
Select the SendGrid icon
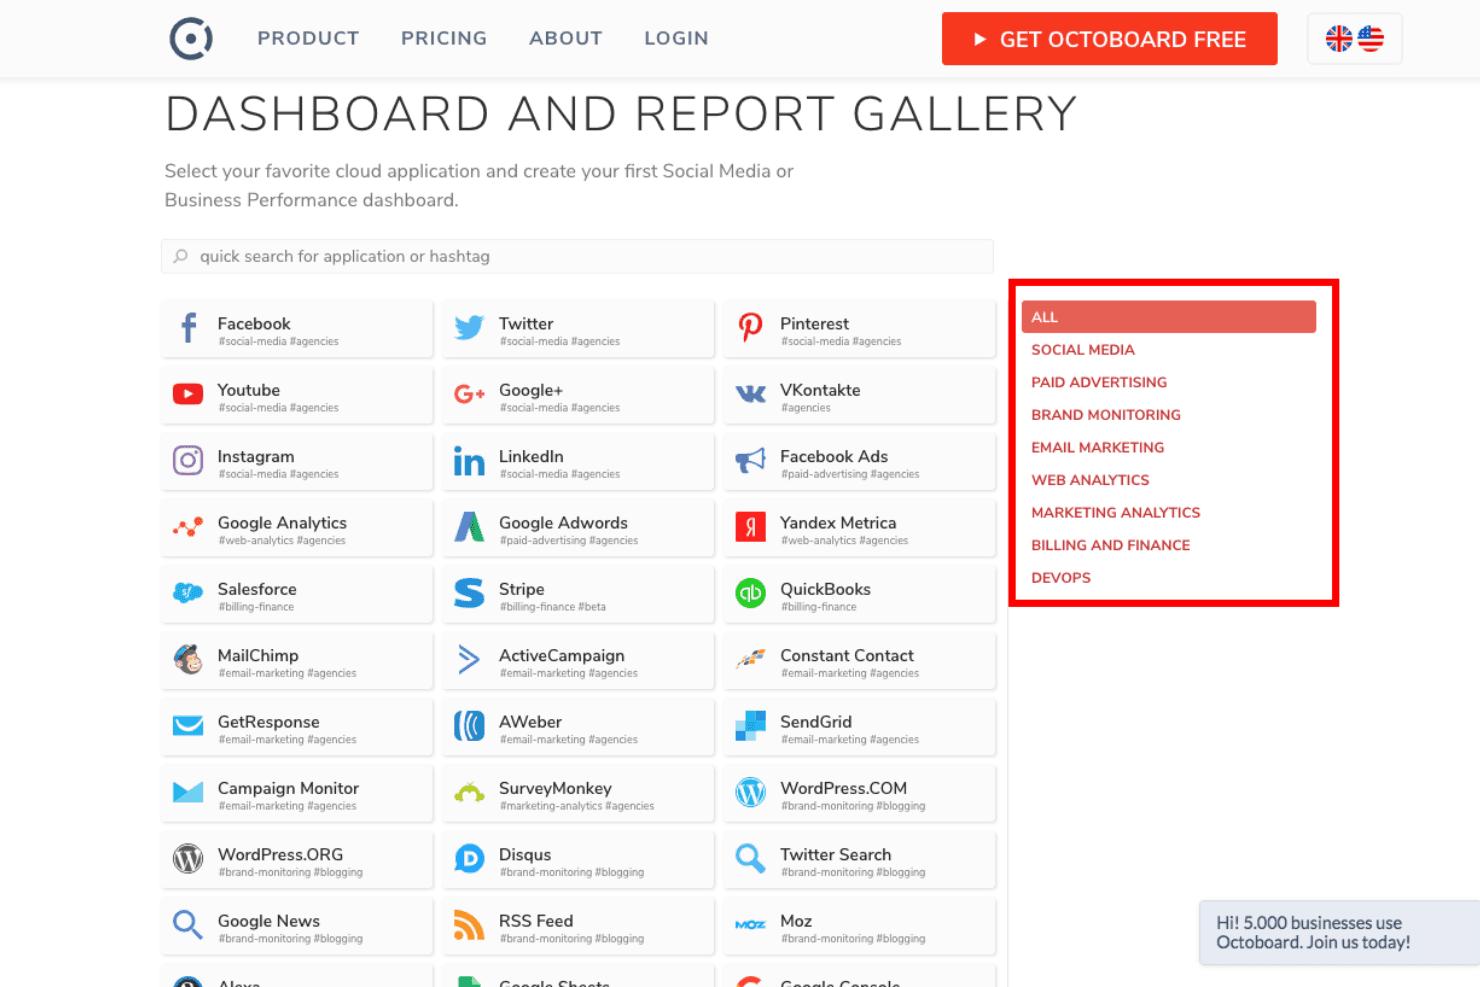click(x=750, y=726)
